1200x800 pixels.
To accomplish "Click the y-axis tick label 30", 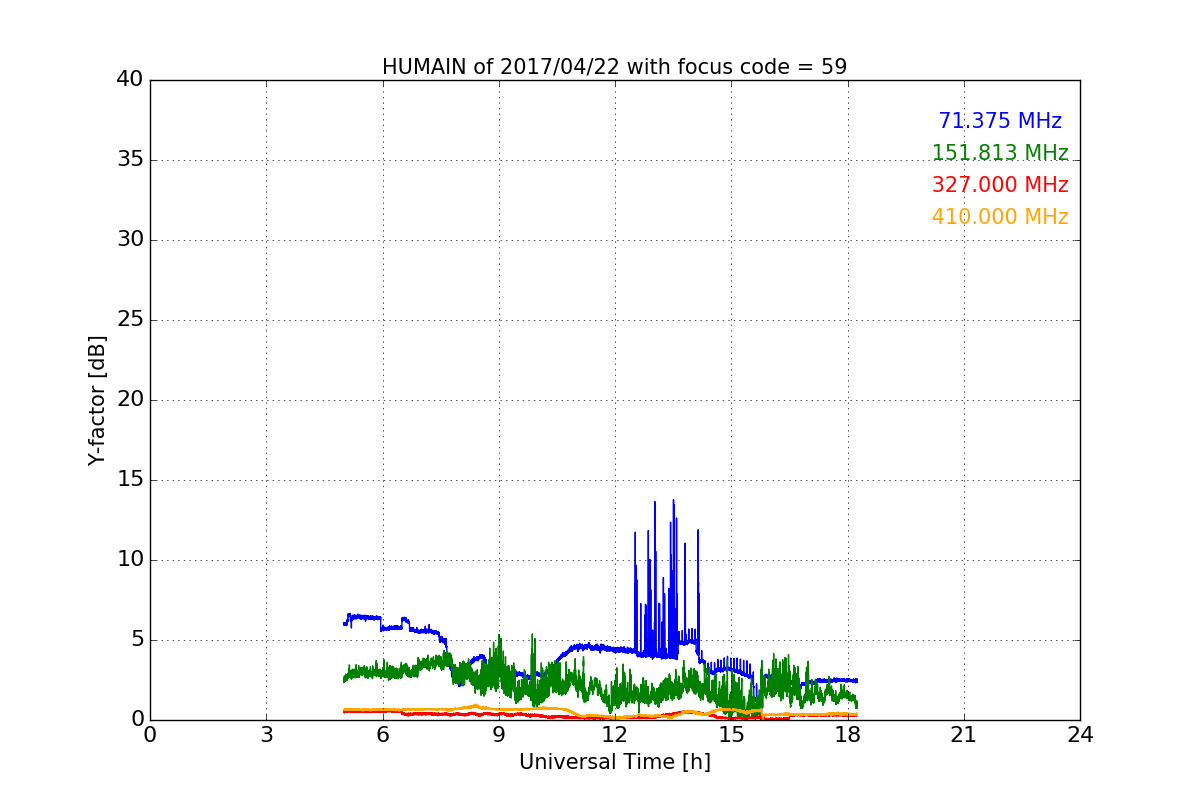I will (130, 240).
